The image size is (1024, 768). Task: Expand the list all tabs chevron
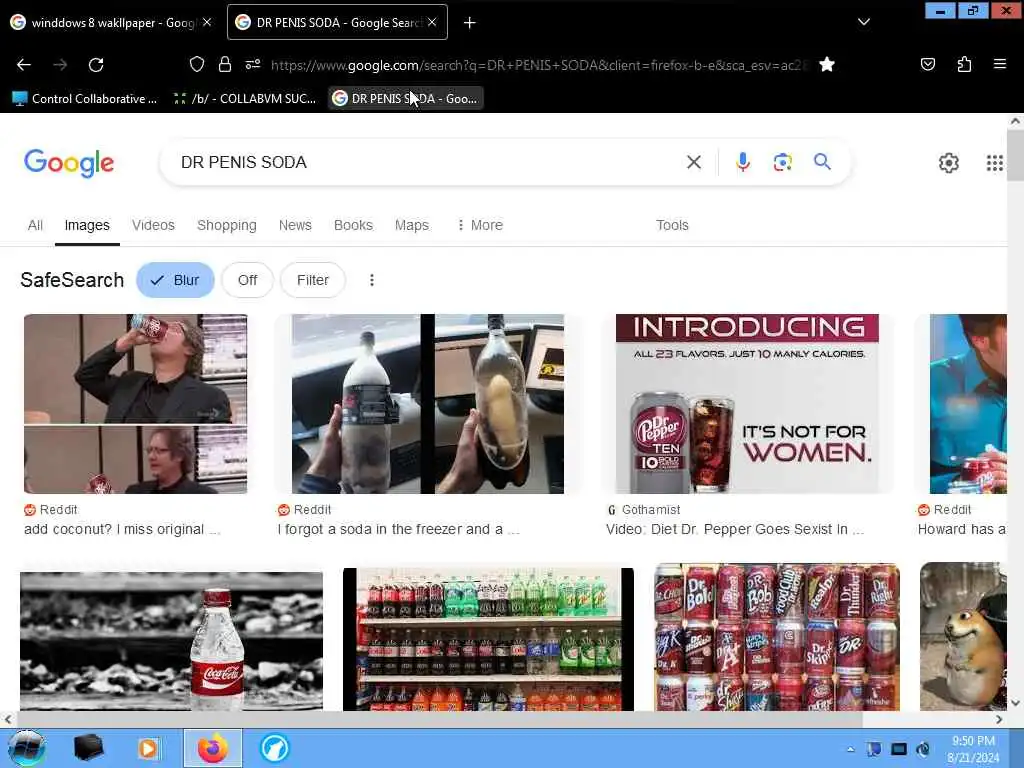863,22
